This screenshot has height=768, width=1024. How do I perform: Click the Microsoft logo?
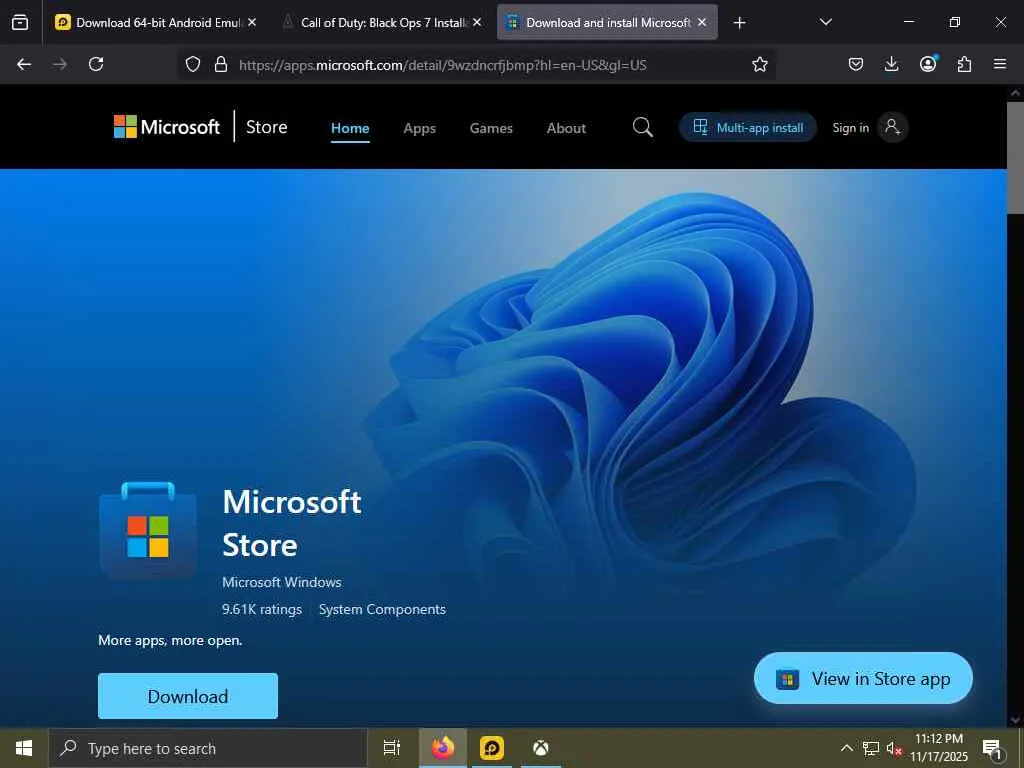point(167,127)
